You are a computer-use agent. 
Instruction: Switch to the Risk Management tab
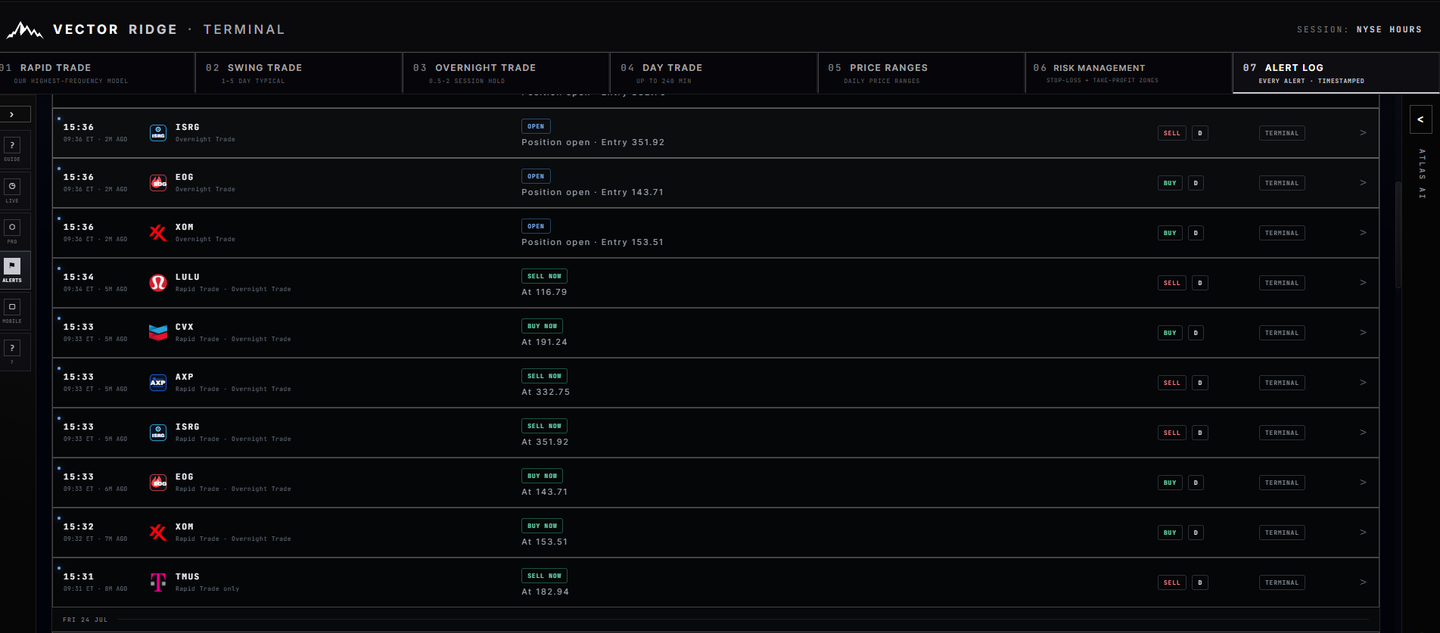point(1129,73)
